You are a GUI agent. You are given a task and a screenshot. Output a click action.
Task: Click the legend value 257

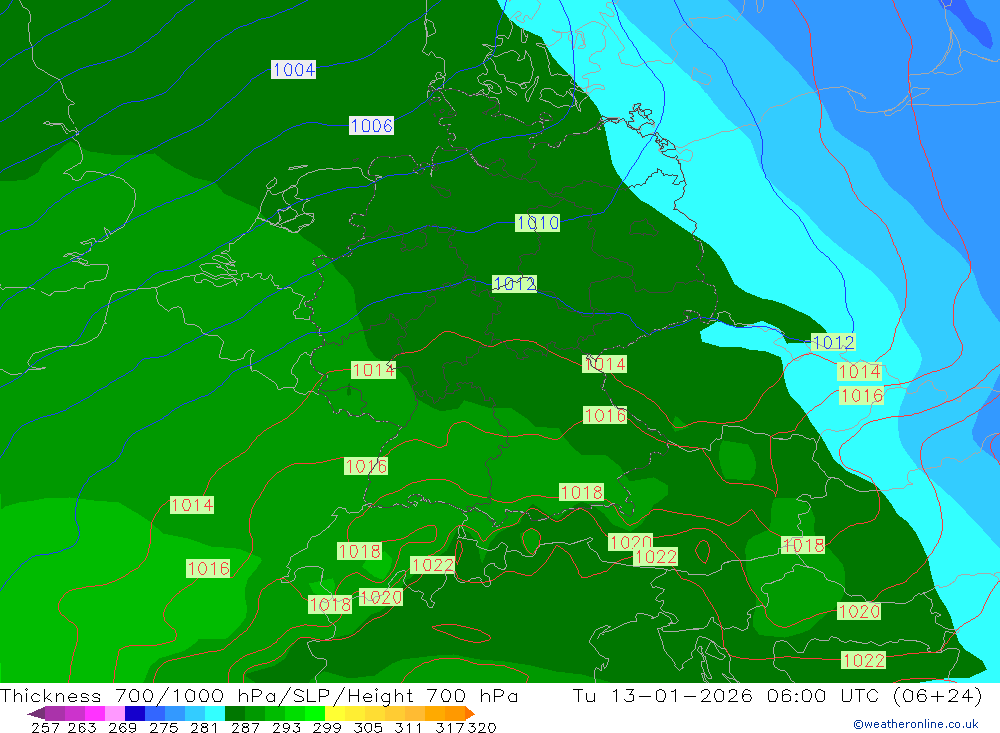pyautogui.click(x=45, y=728)
